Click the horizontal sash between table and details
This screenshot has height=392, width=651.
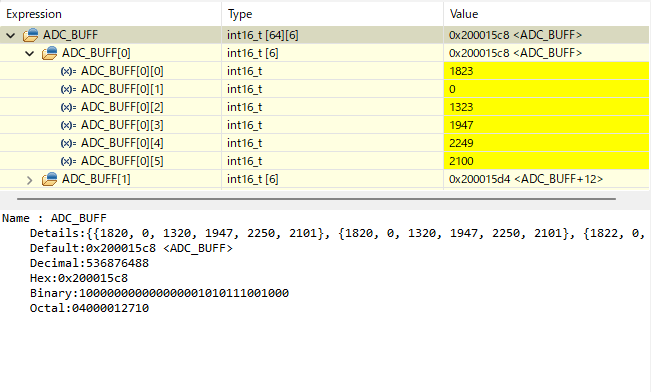tap(316, 199)
